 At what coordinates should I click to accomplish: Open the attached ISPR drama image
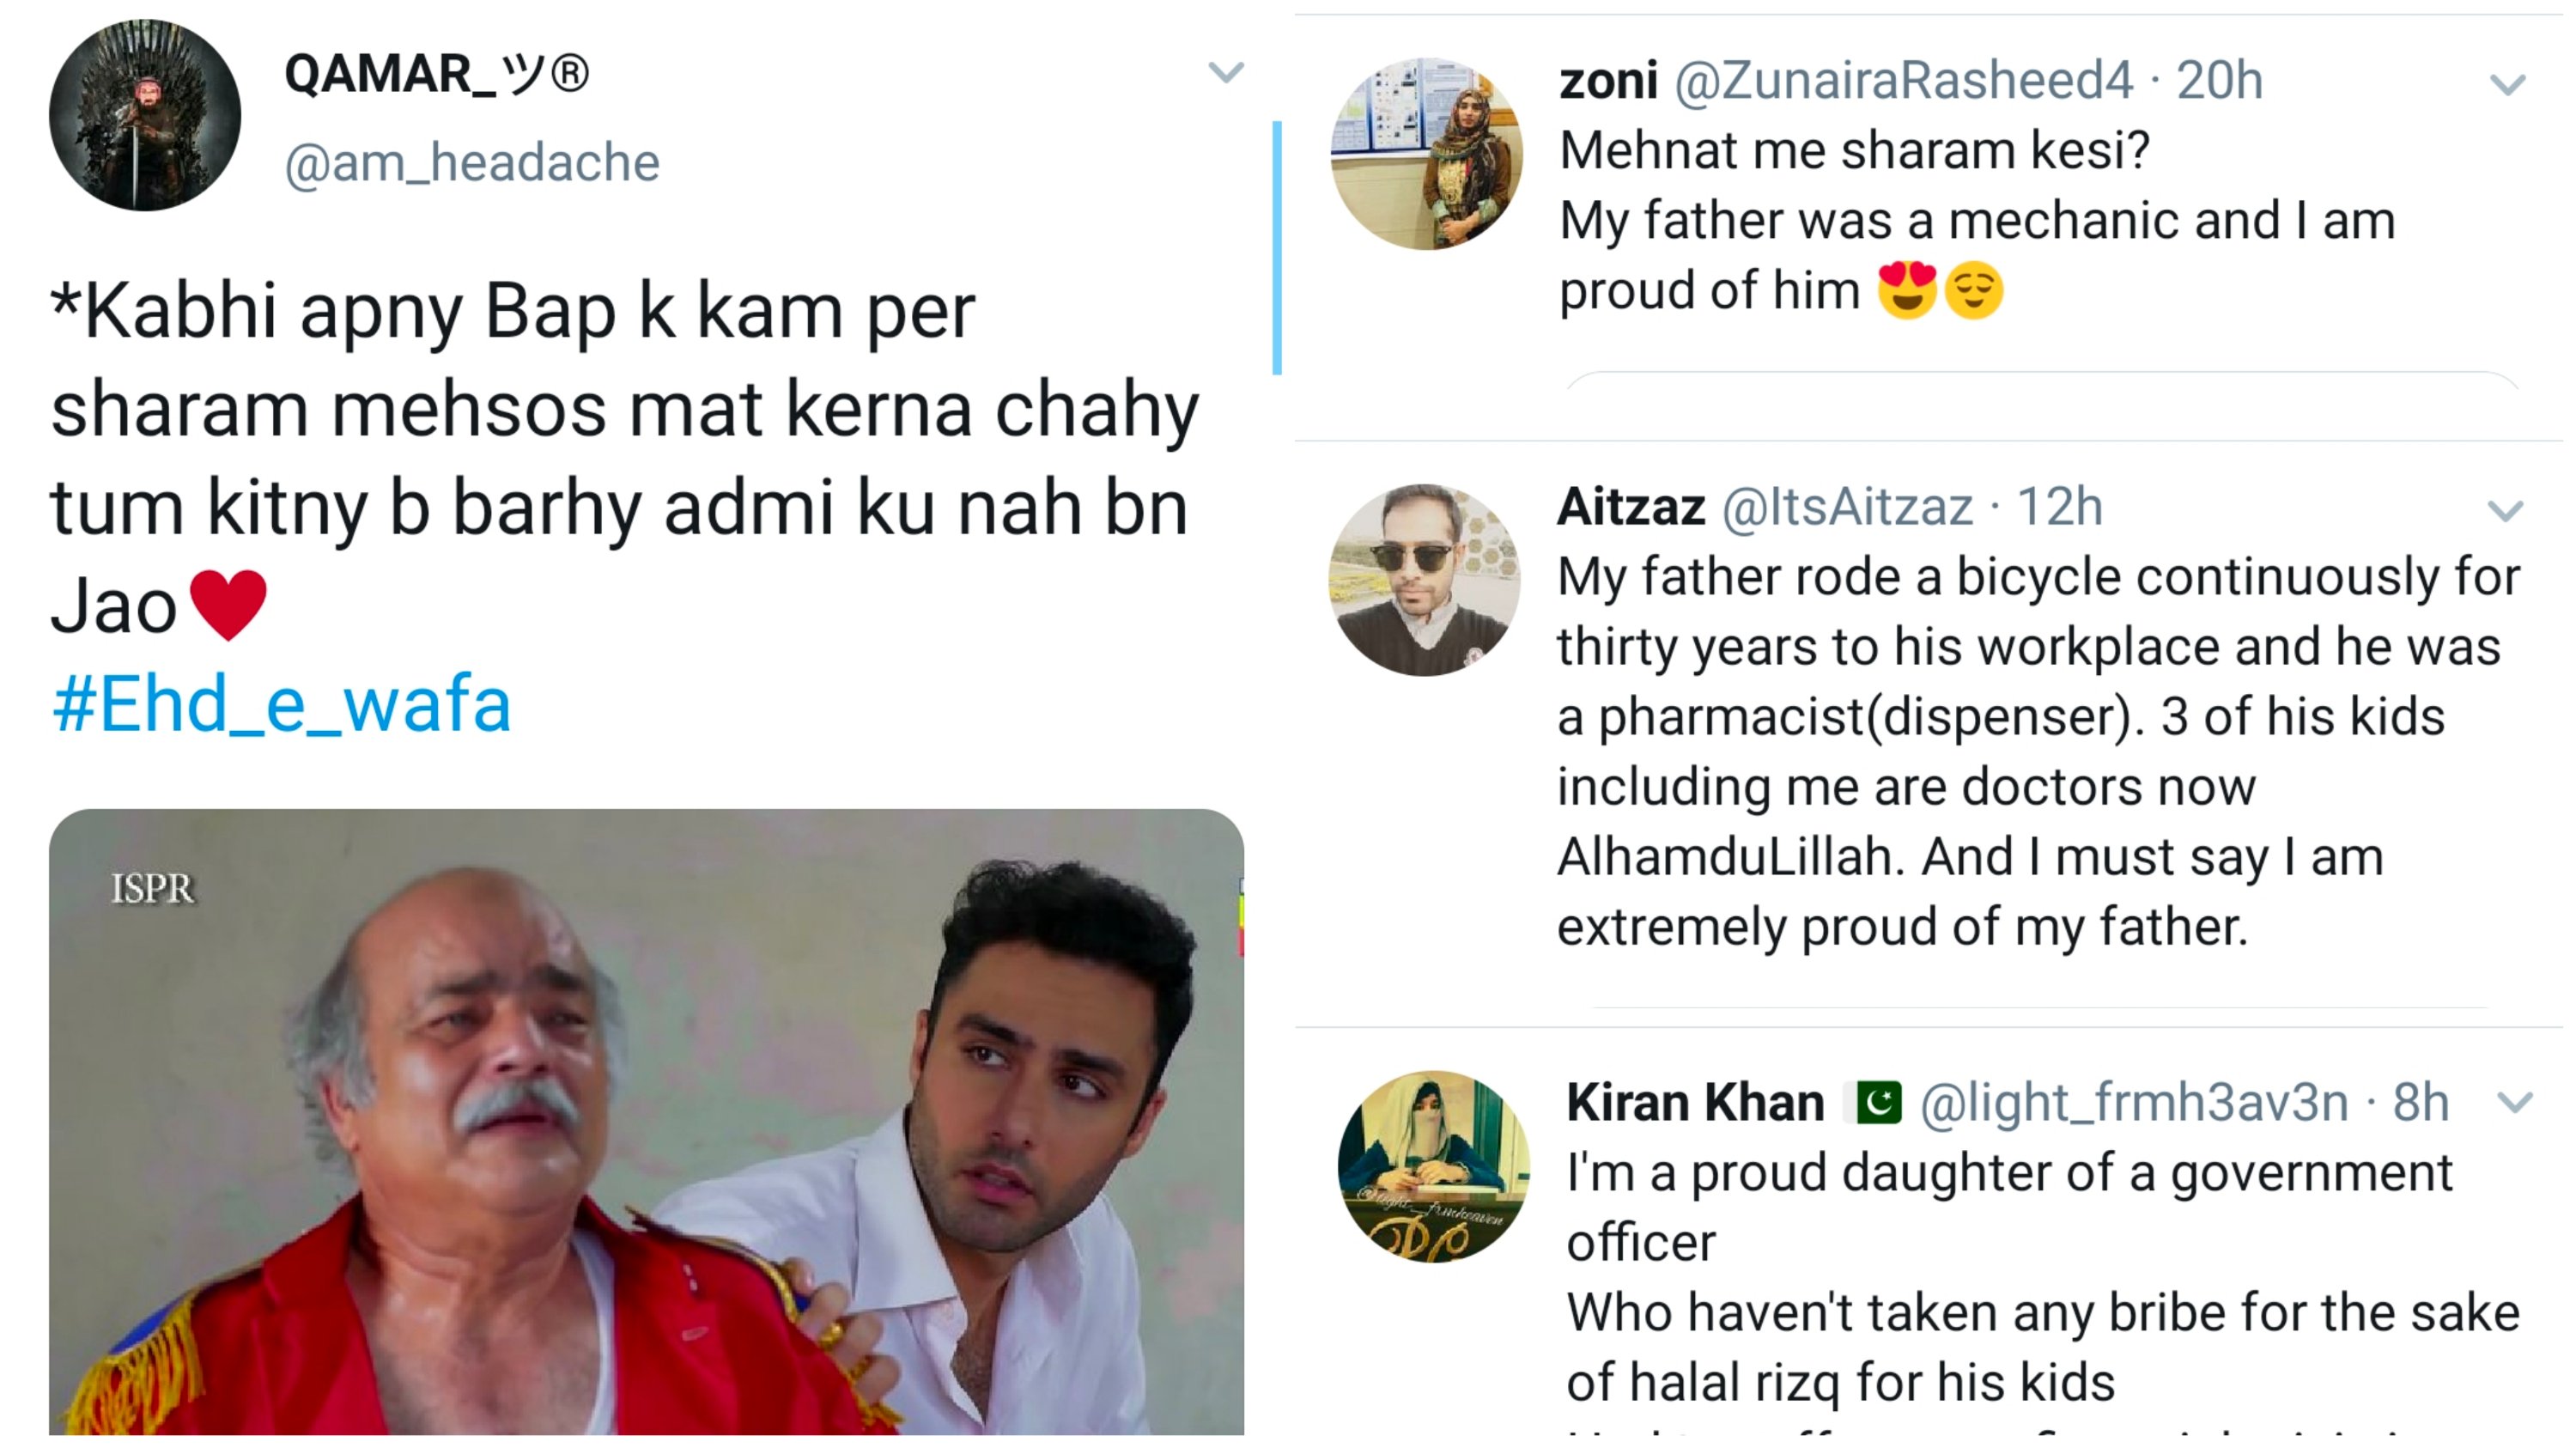pyautogui.click(x=646, y=1122)
